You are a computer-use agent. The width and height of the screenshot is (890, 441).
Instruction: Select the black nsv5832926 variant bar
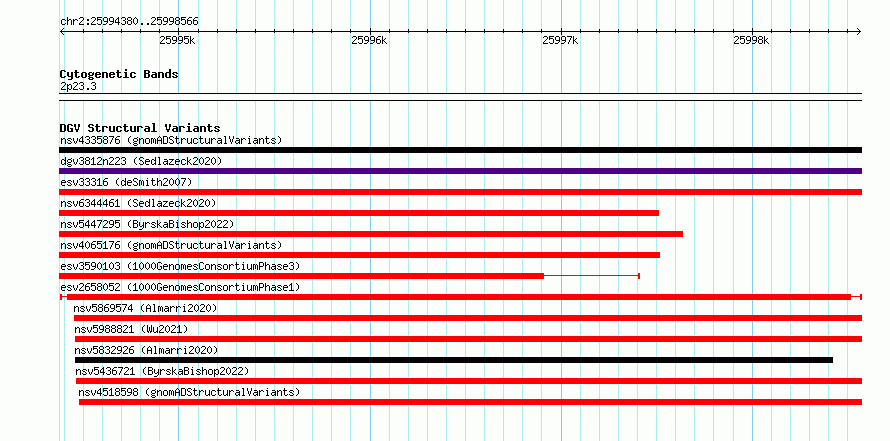point(454,360)
